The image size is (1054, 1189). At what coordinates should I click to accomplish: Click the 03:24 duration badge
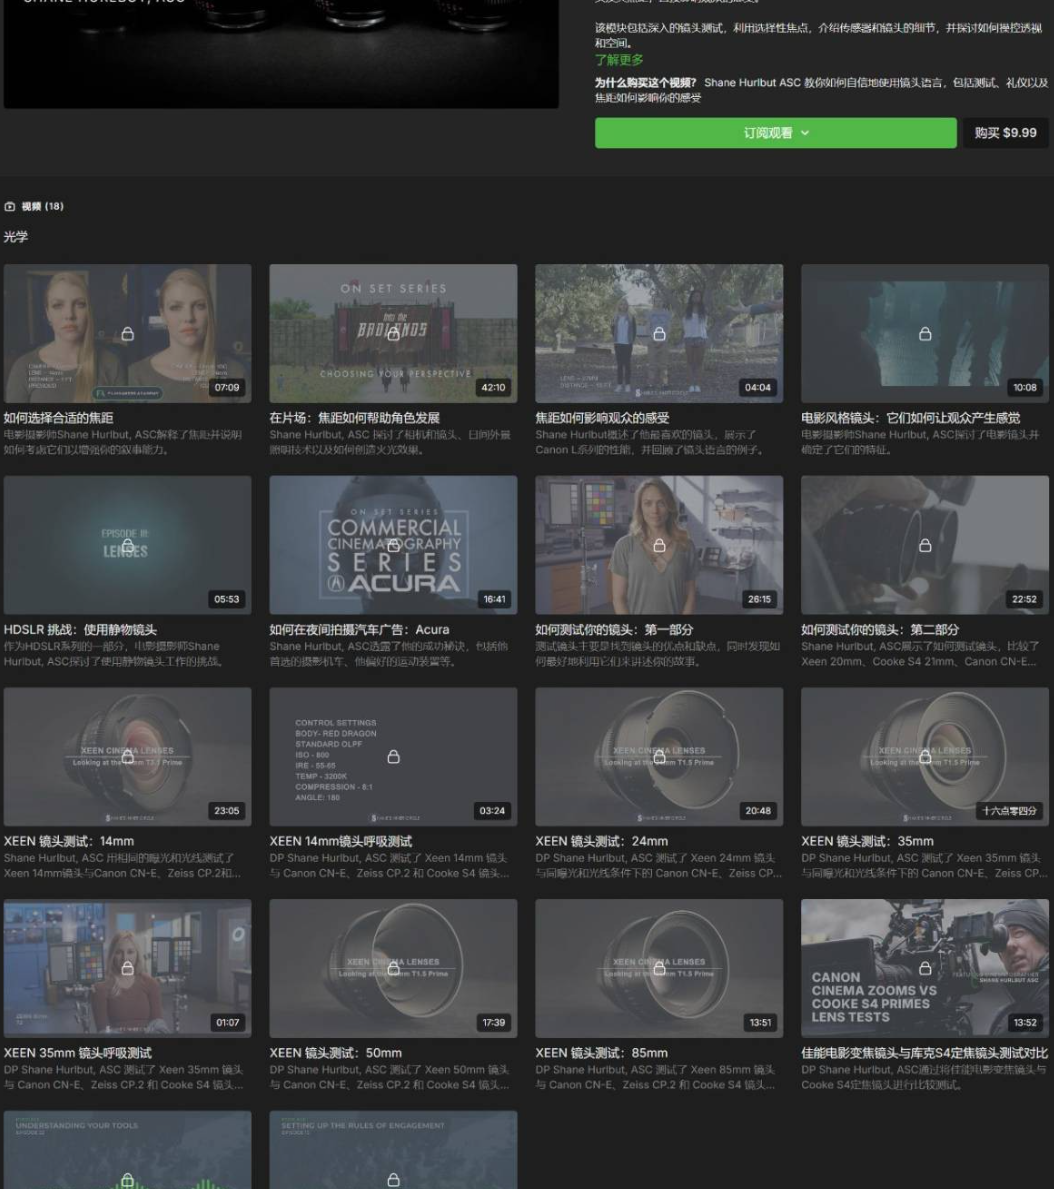[x=492, y=811]
